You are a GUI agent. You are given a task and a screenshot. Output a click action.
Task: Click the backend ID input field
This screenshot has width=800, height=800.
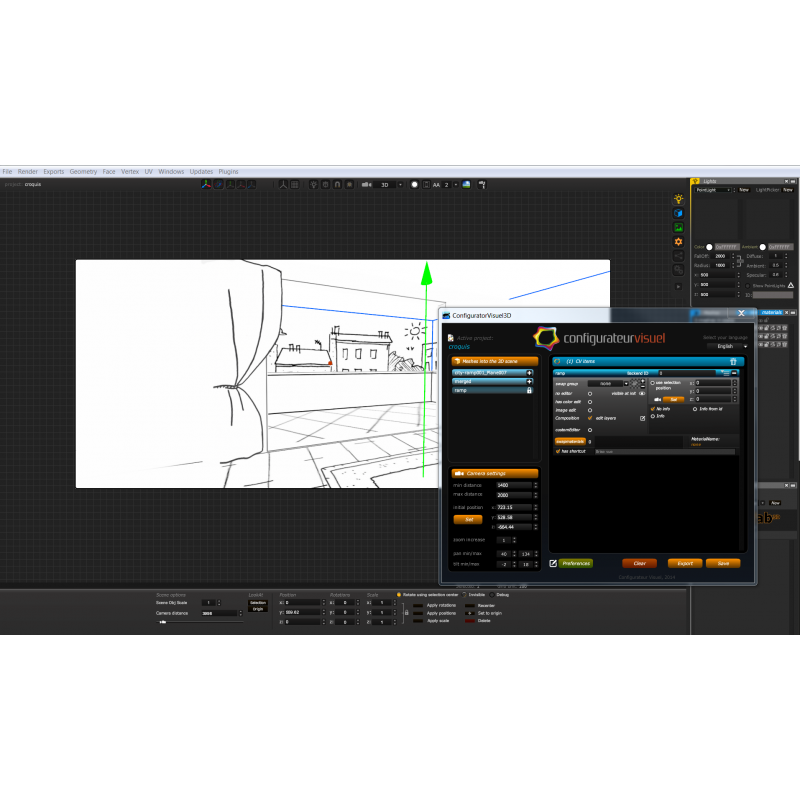point(688,373)
